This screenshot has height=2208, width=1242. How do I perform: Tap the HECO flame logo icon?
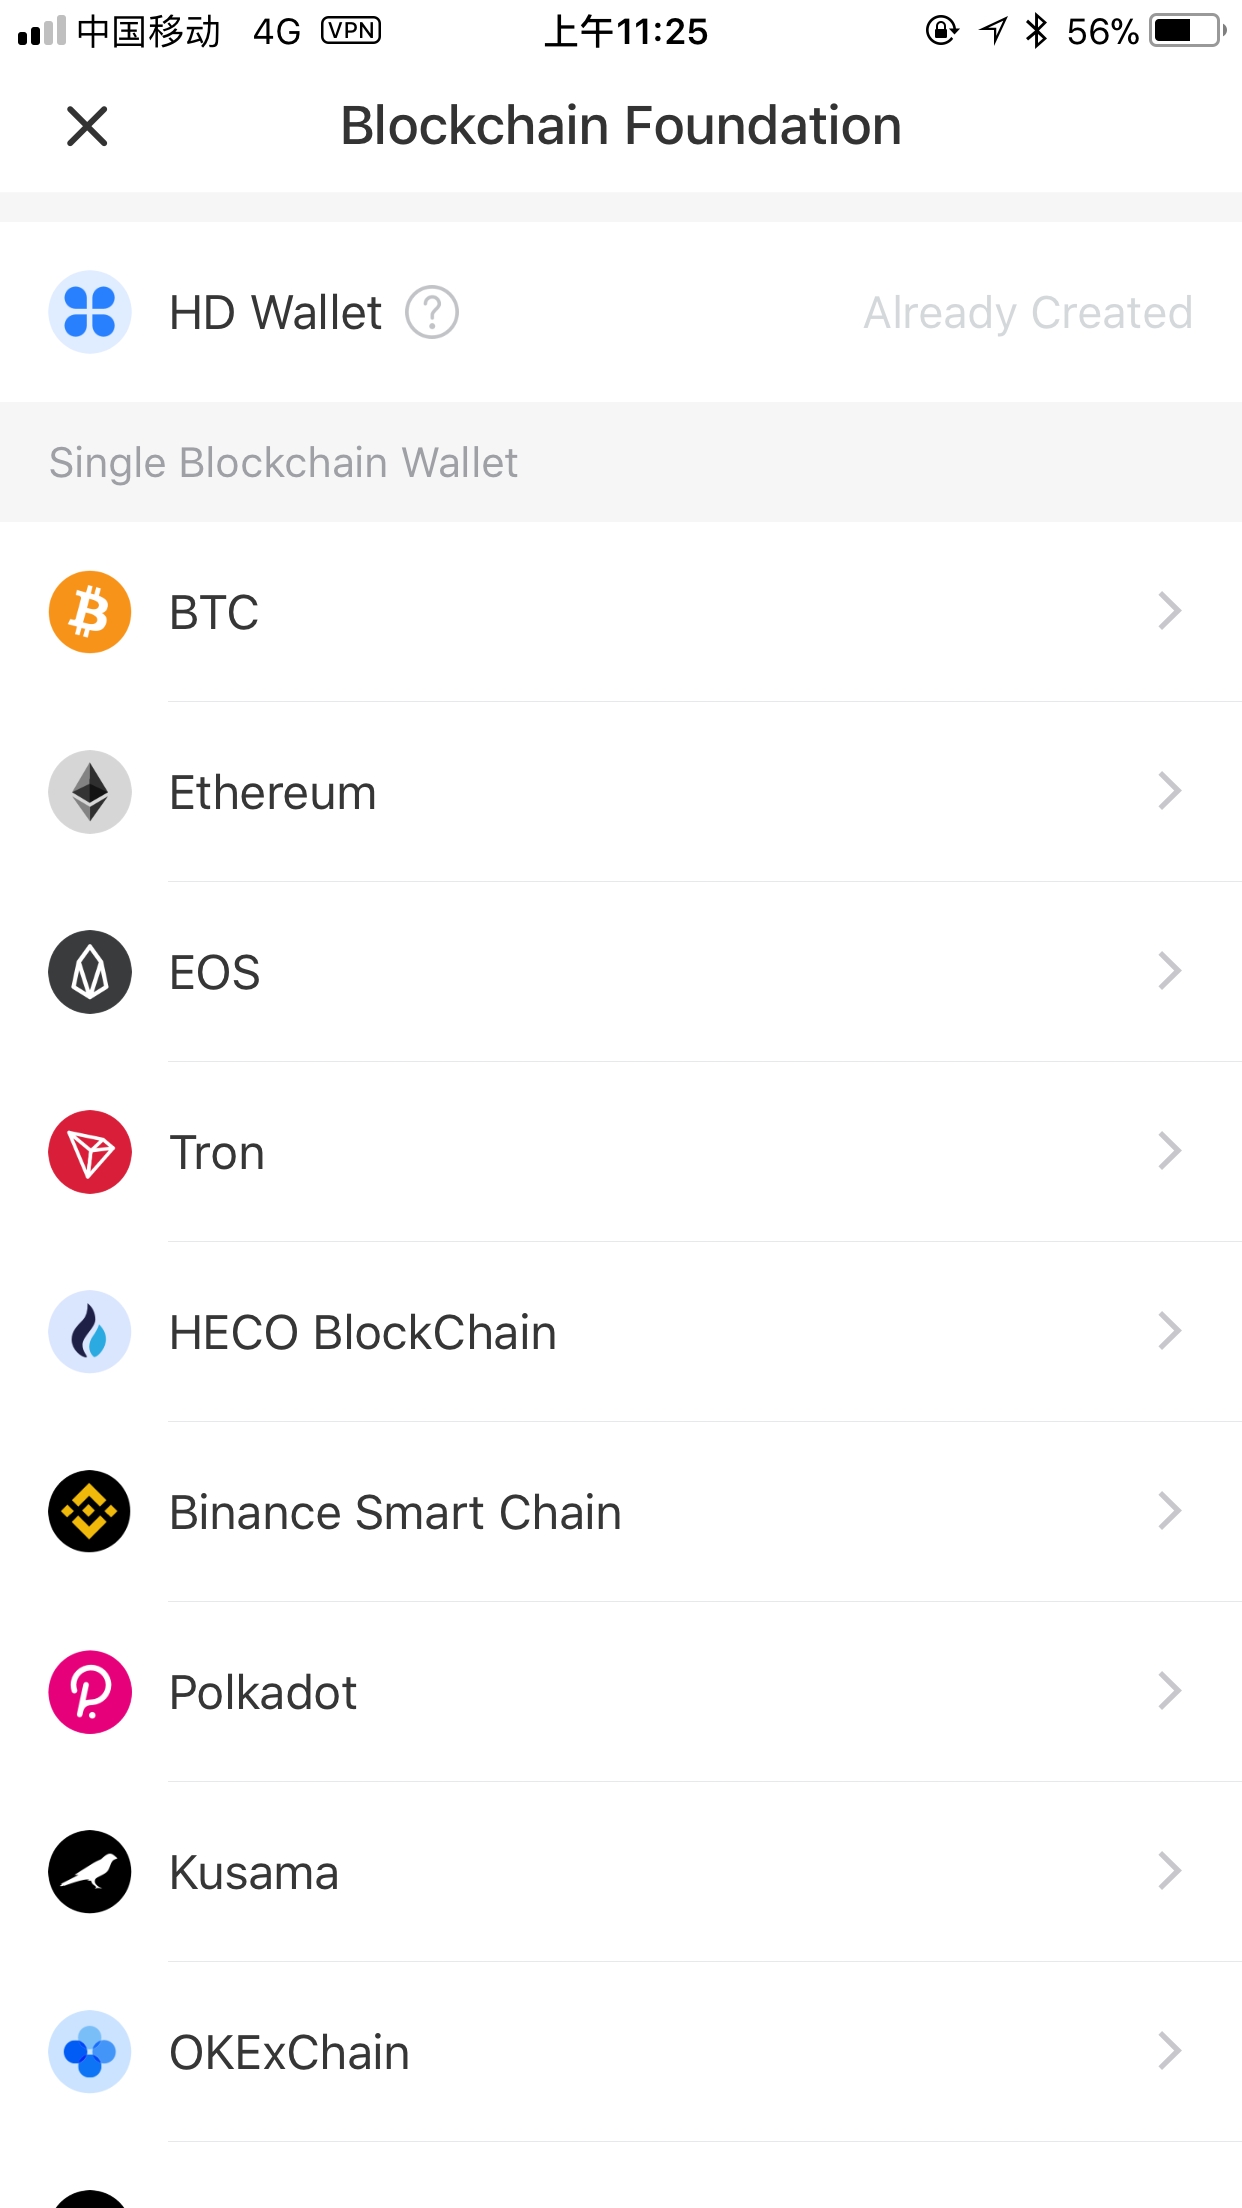click(90, 1332)
